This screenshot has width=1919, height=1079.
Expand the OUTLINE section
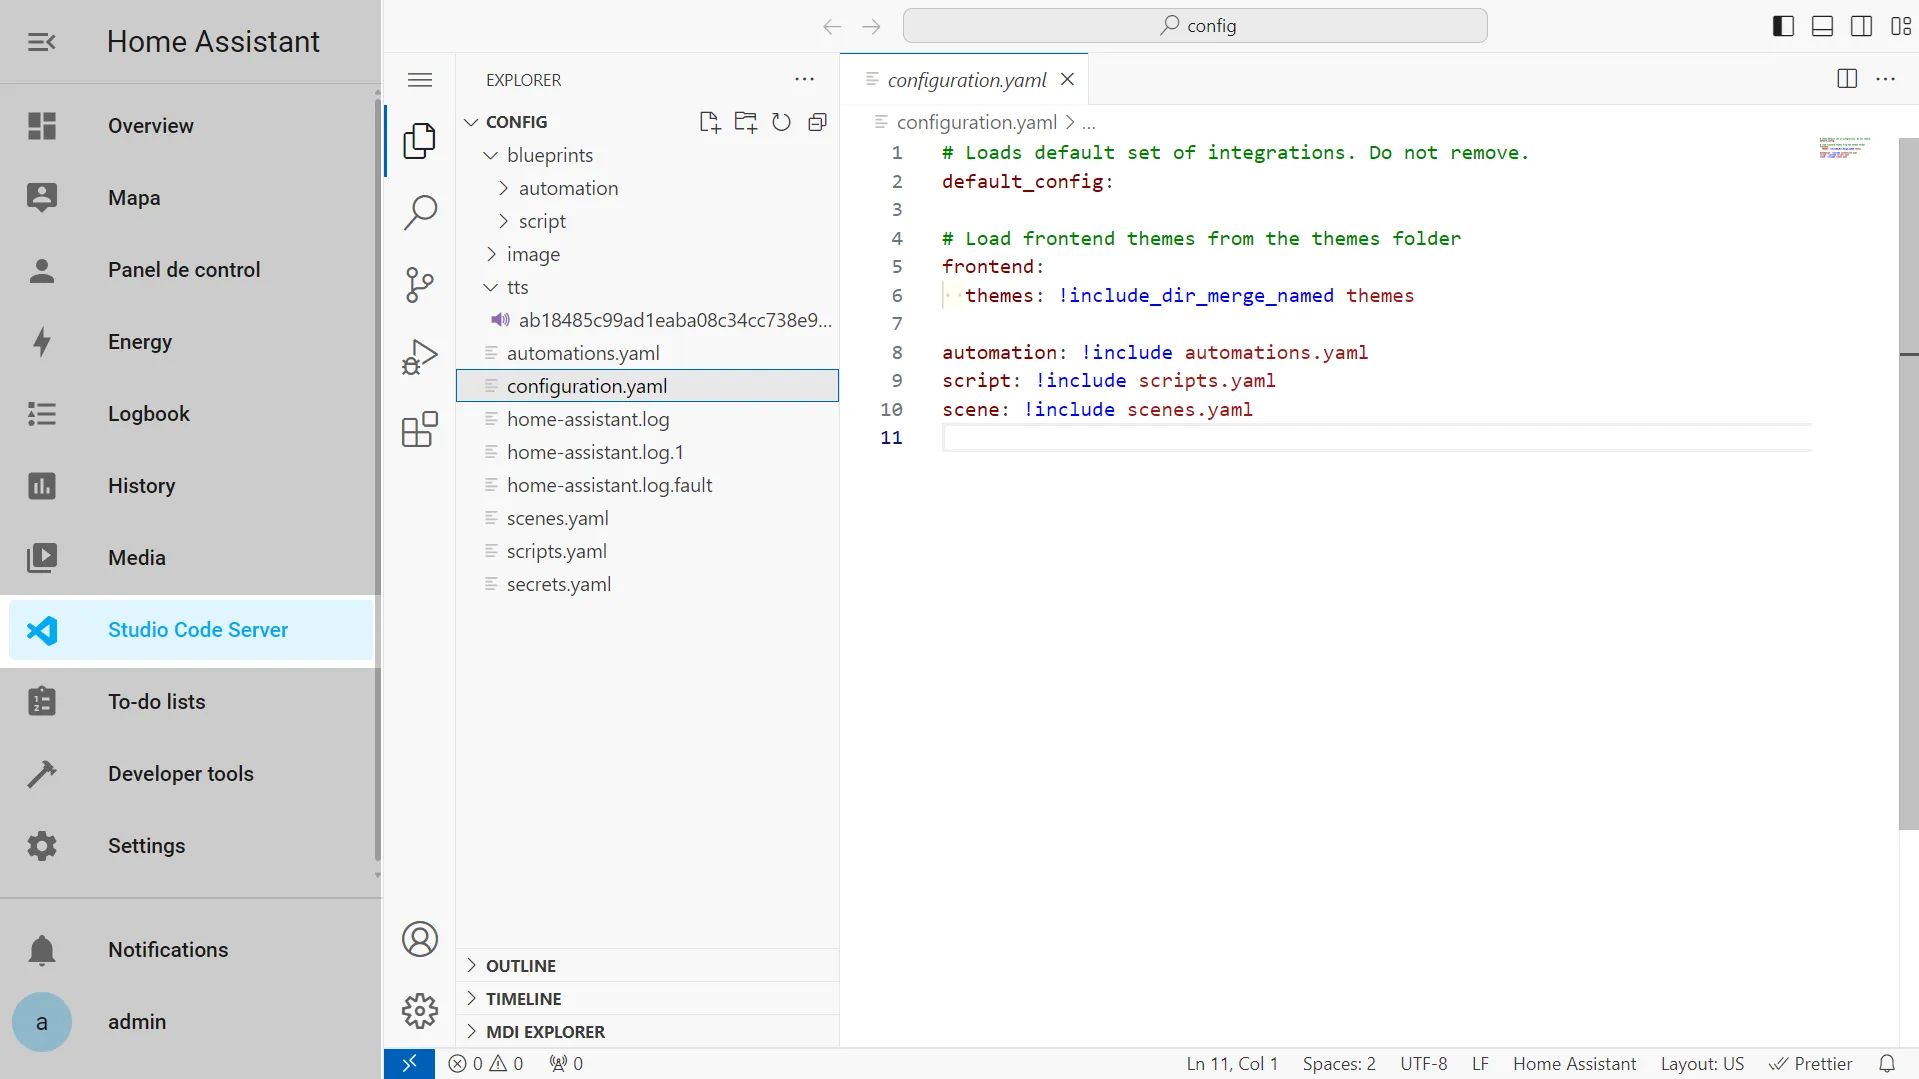coord(647,966)
